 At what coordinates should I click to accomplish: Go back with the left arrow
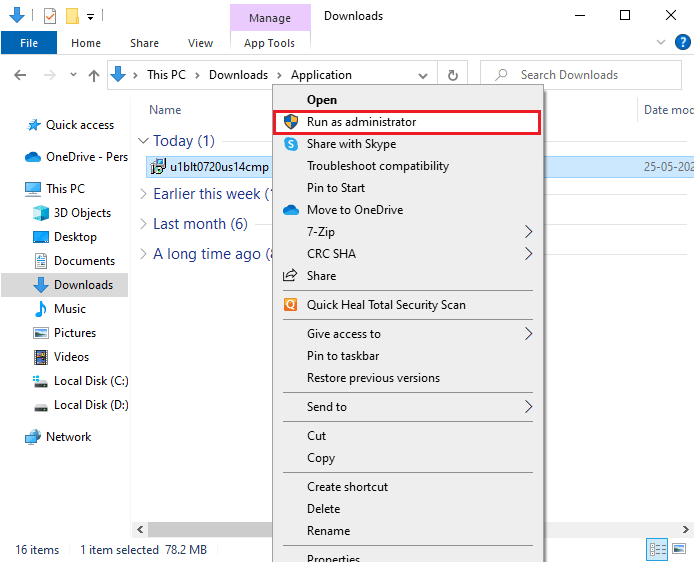(20, 75)
